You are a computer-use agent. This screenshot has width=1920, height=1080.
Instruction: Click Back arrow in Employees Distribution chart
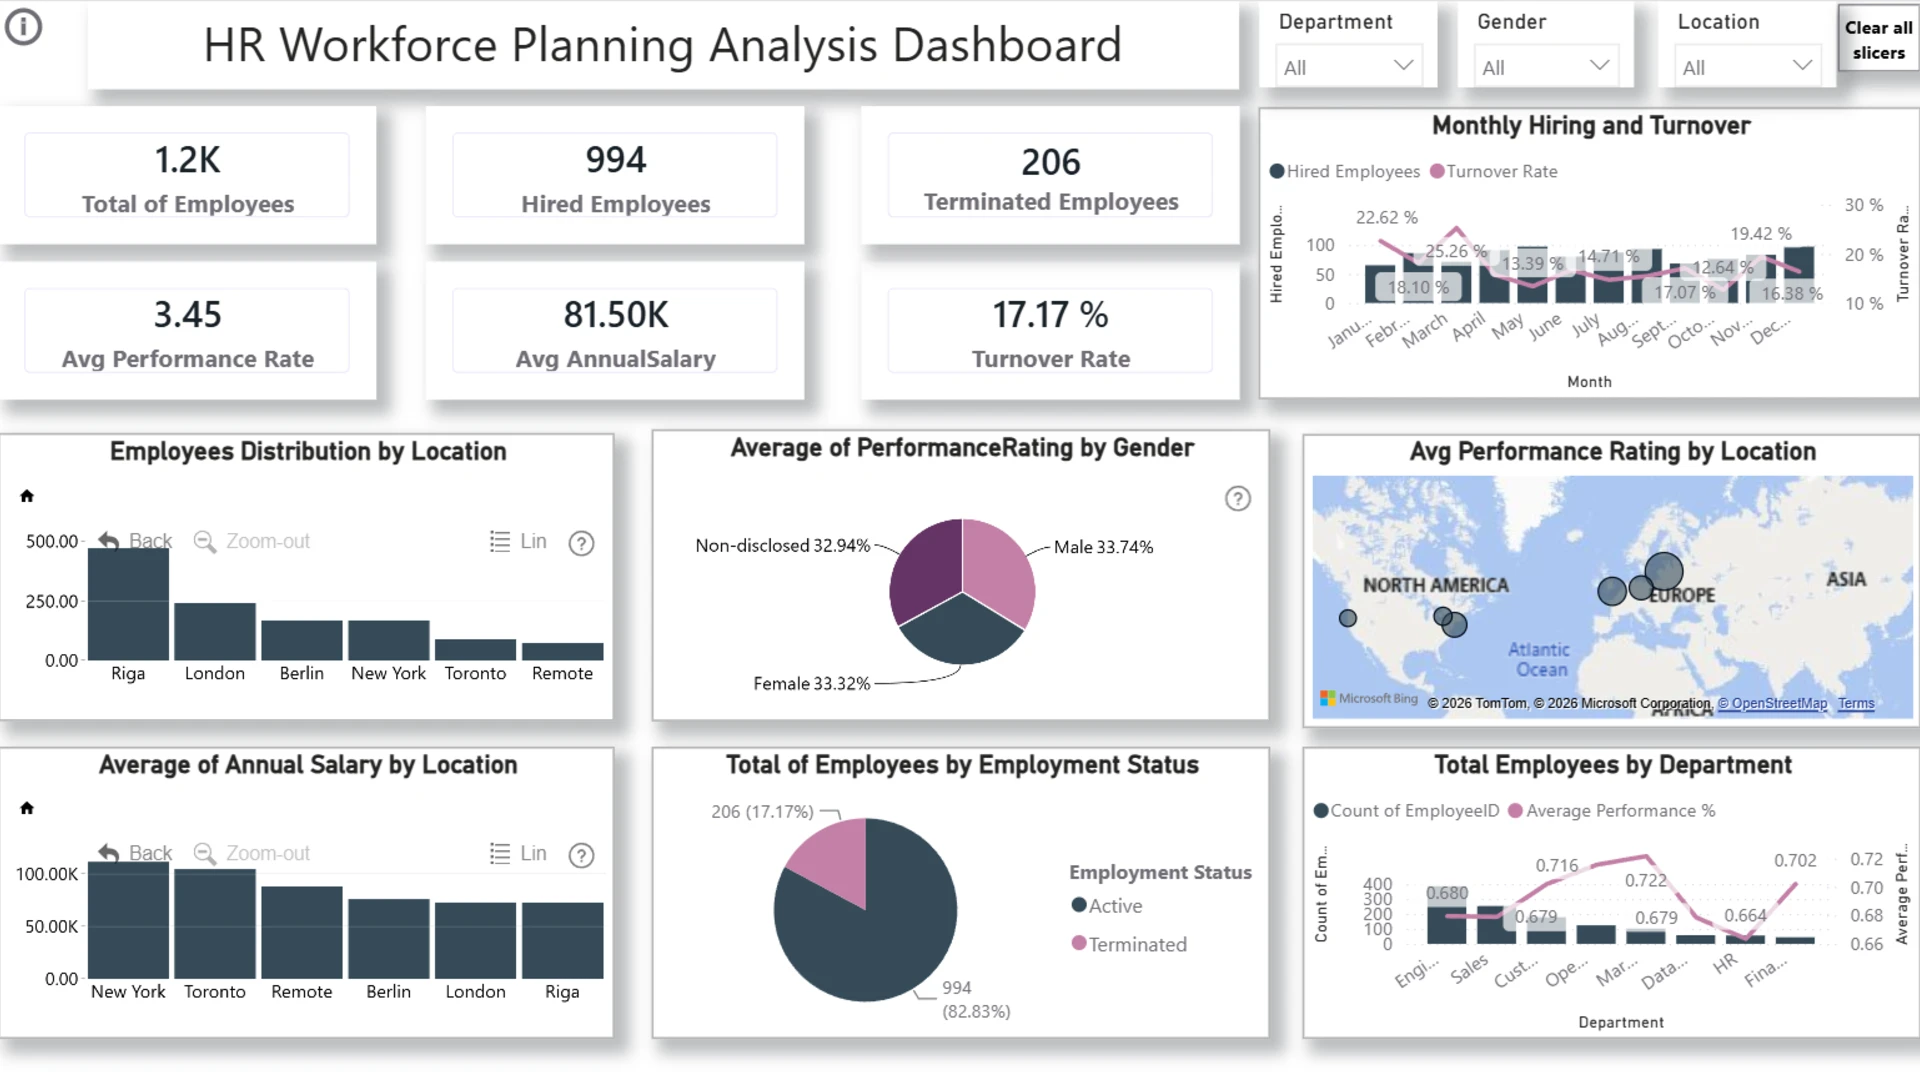coord(135,541)
